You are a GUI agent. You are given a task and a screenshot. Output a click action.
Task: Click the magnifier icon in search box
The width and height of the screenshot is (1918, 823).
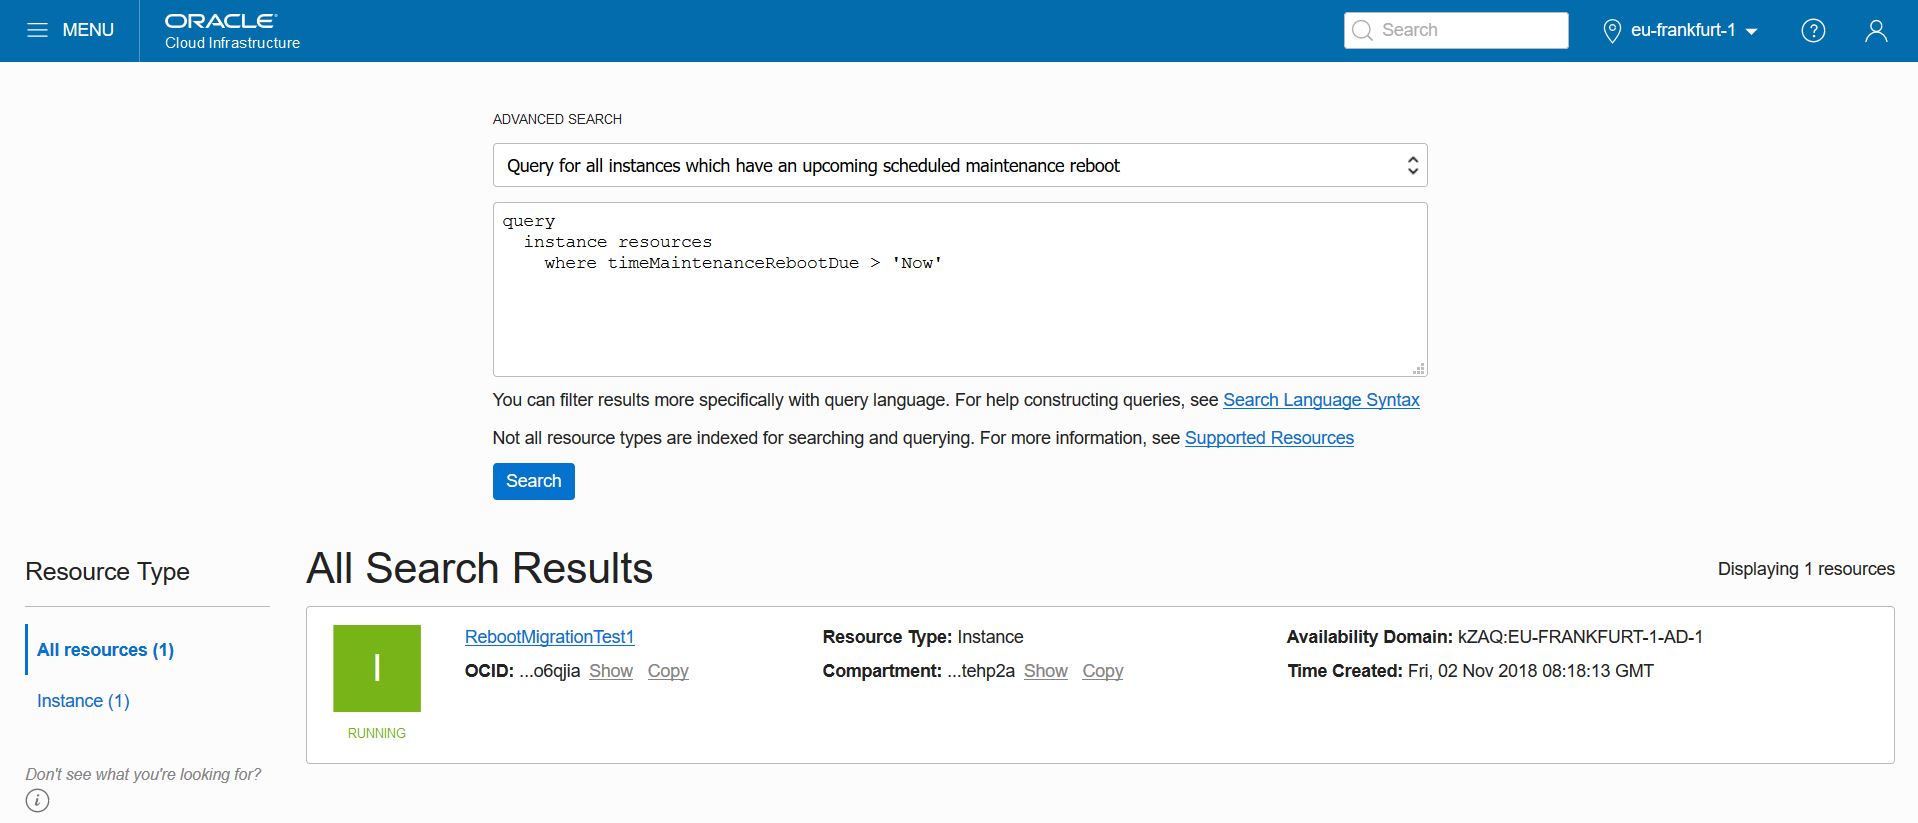click(1362, 31)
